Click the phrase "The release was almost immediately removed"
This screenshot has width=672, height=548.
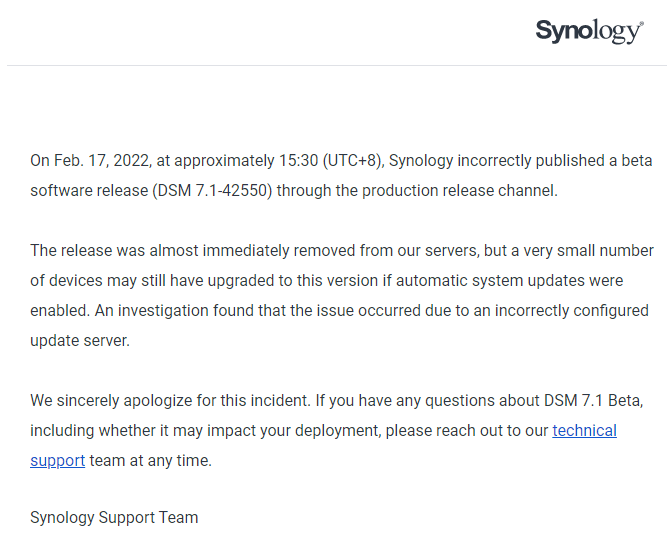click(x=192, y=251)
